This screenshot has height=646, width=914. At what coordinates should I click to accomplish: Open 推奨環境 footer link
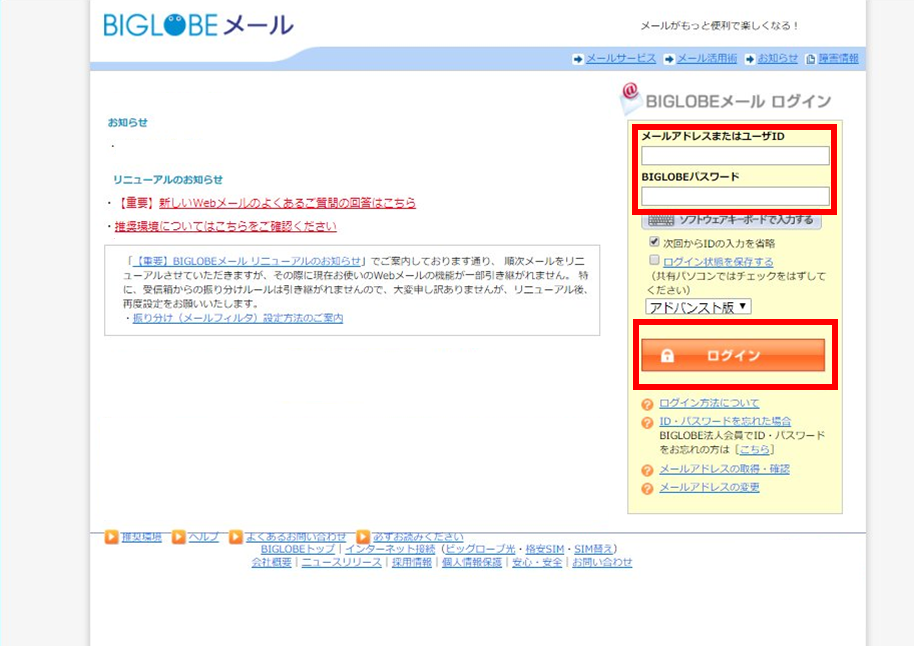tap(142, 537)
